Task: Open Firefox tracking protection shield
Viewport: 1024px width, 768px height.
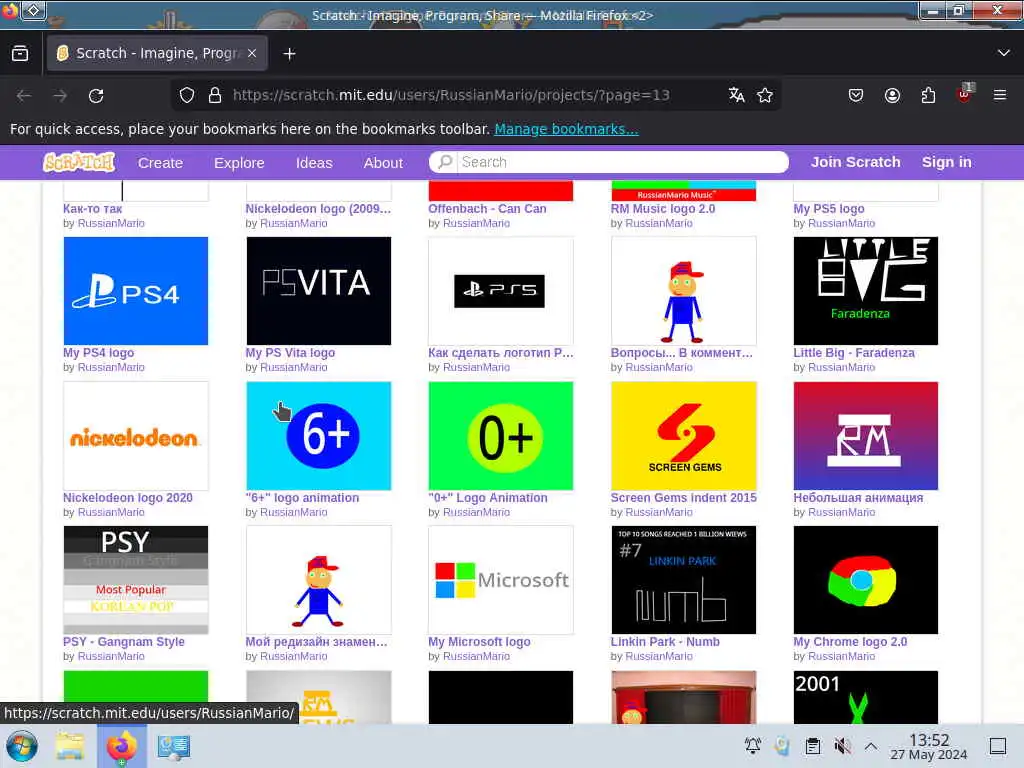Action: pyautogui.click(x=187, y=95)
